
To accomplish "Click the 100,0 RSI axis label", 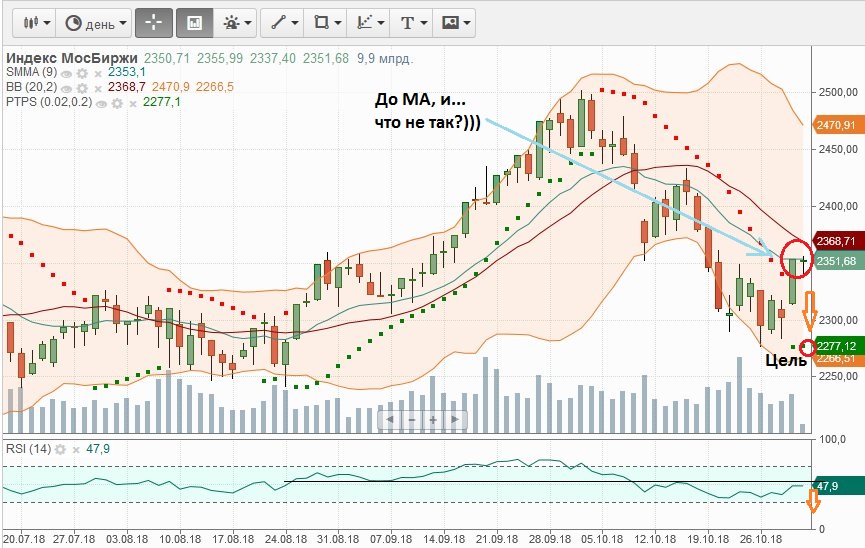I will click(x=833, y=440).
